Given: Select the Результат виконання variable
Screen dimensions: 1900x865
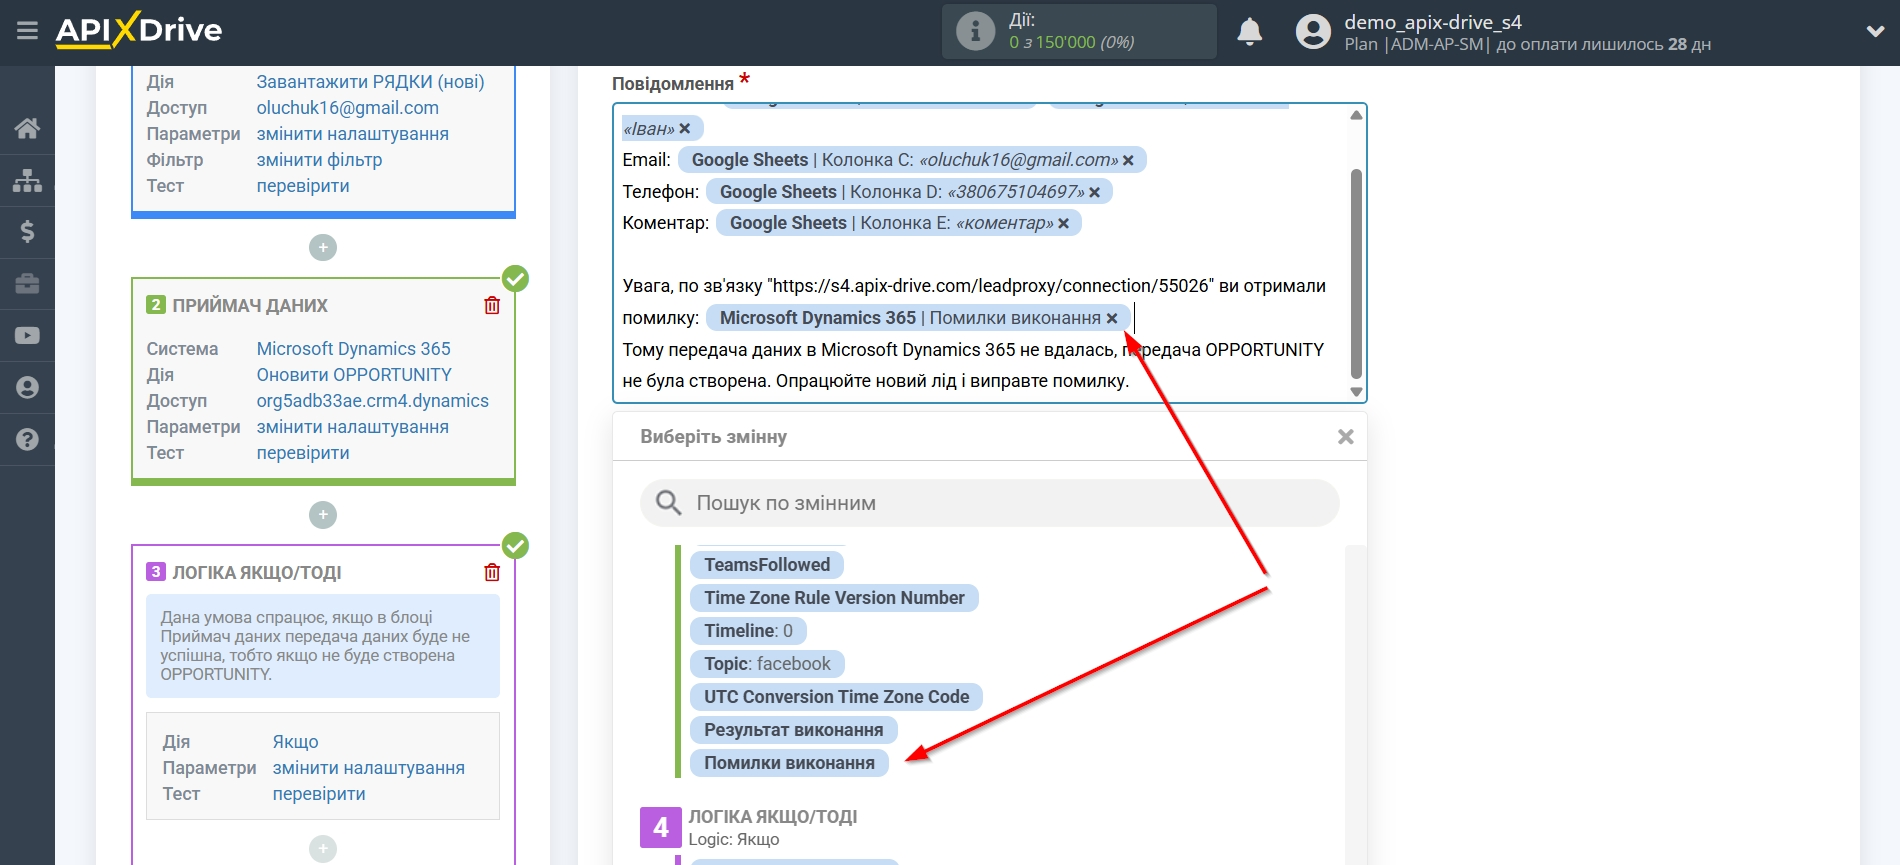Looking at the screenshot, I should tap(793, 730).
